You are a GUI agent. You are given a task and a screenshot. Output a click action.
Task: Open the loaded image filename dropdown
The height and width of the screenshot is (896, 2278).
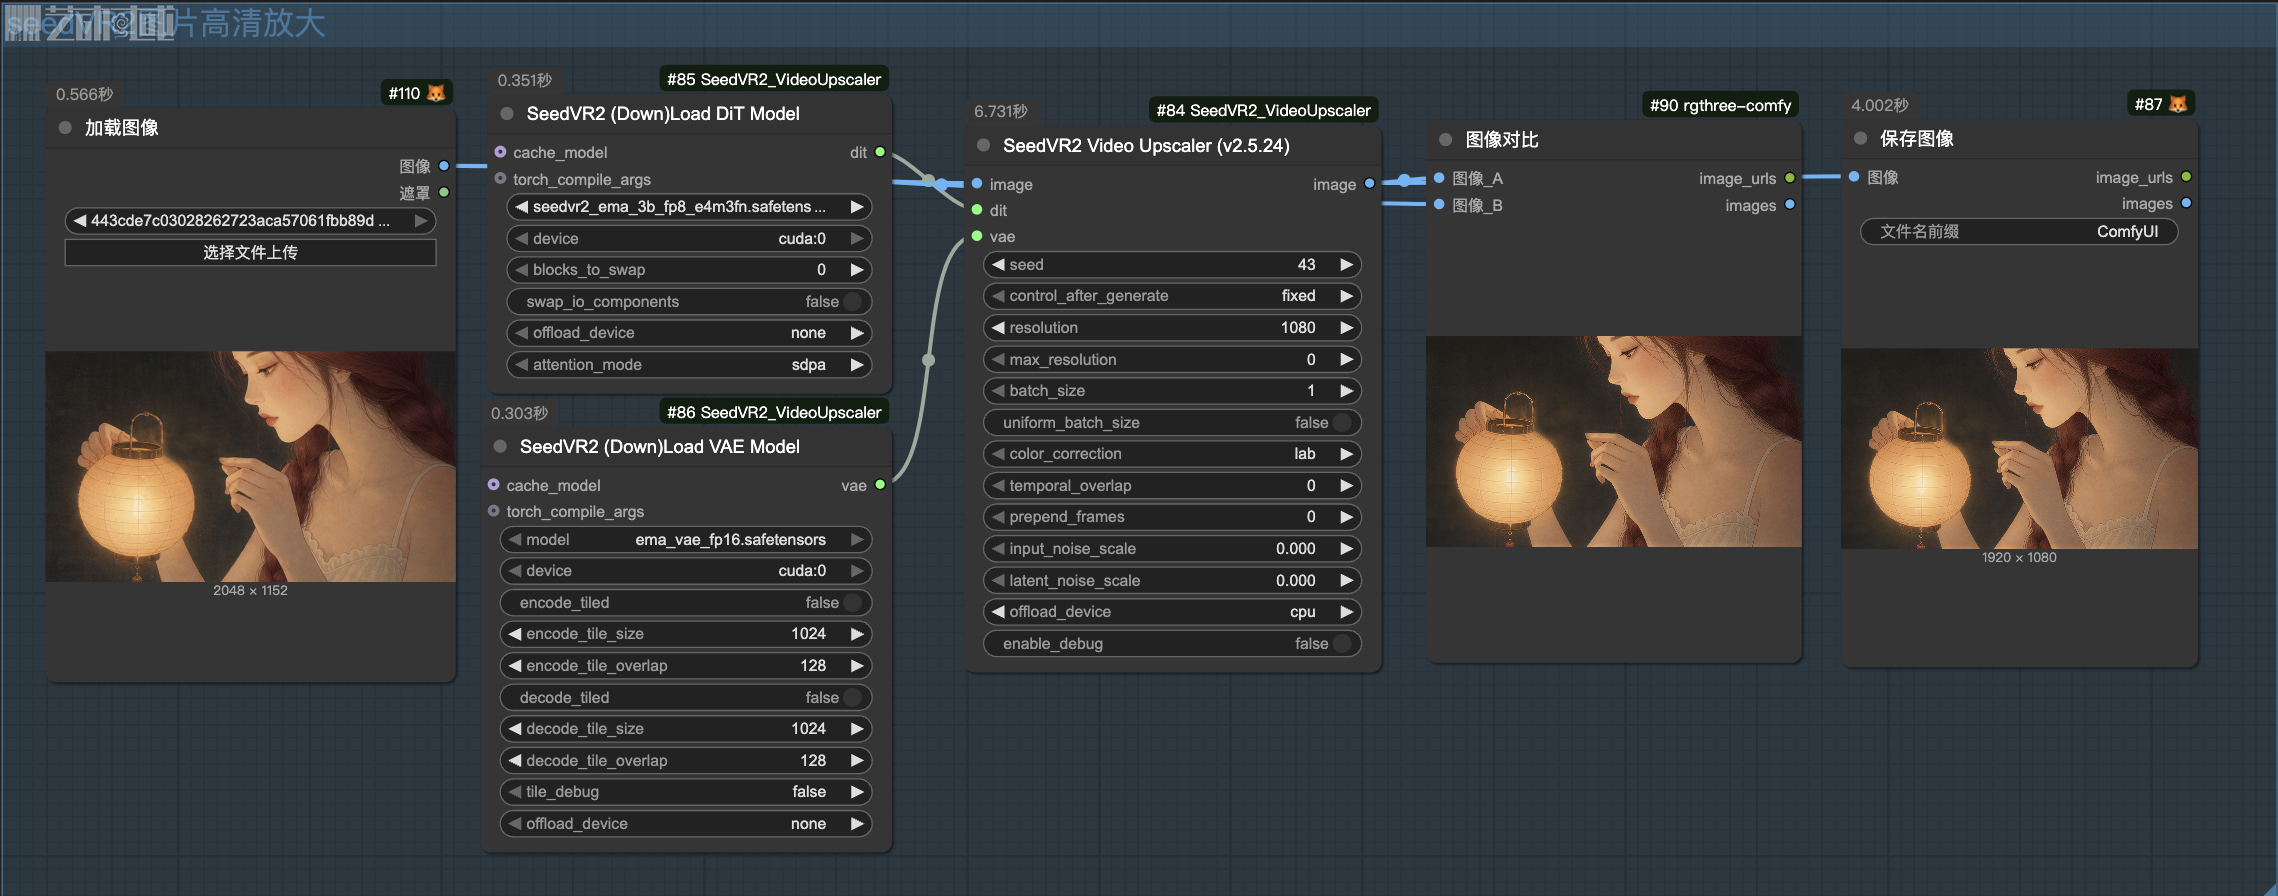(x=250, y=221)
